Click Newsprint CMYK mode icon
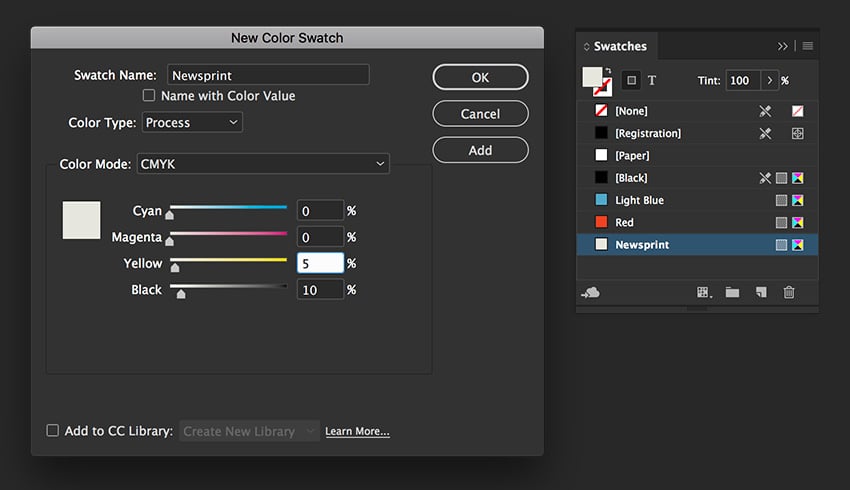 [x=797, y=245]
